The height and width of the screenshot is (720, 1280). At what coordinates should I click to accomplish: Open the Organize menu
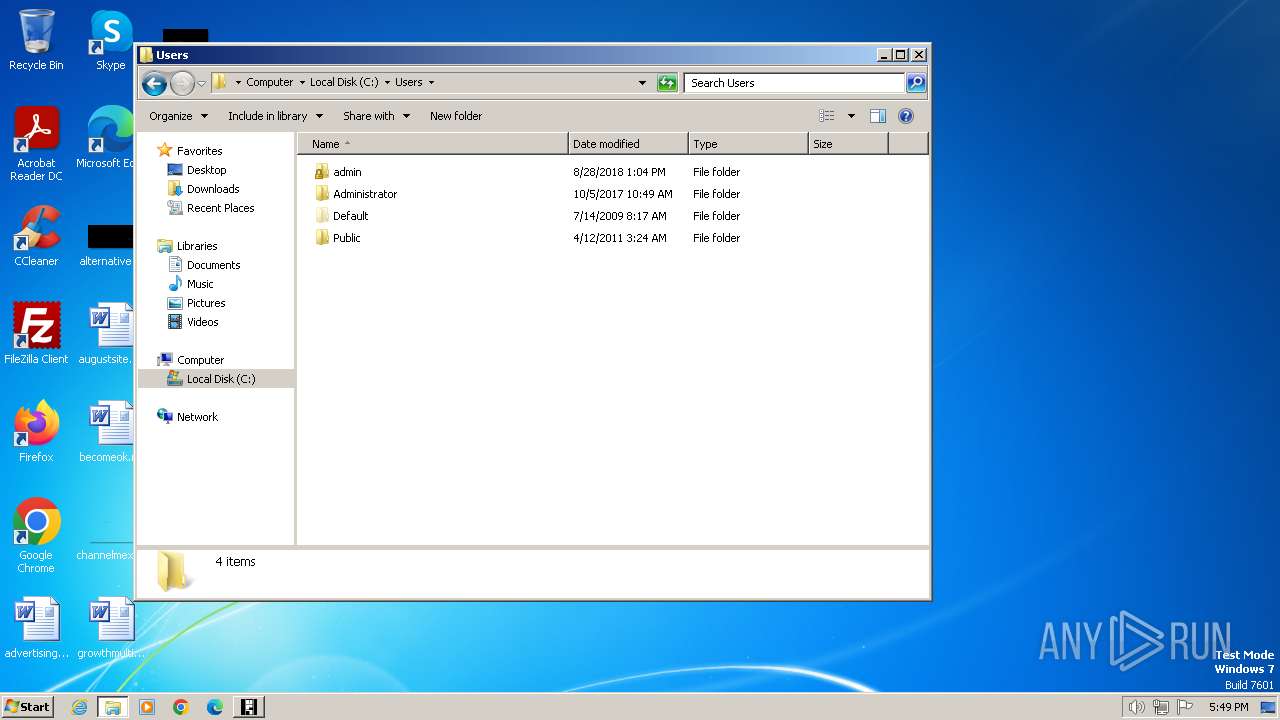tap(178, 116)
